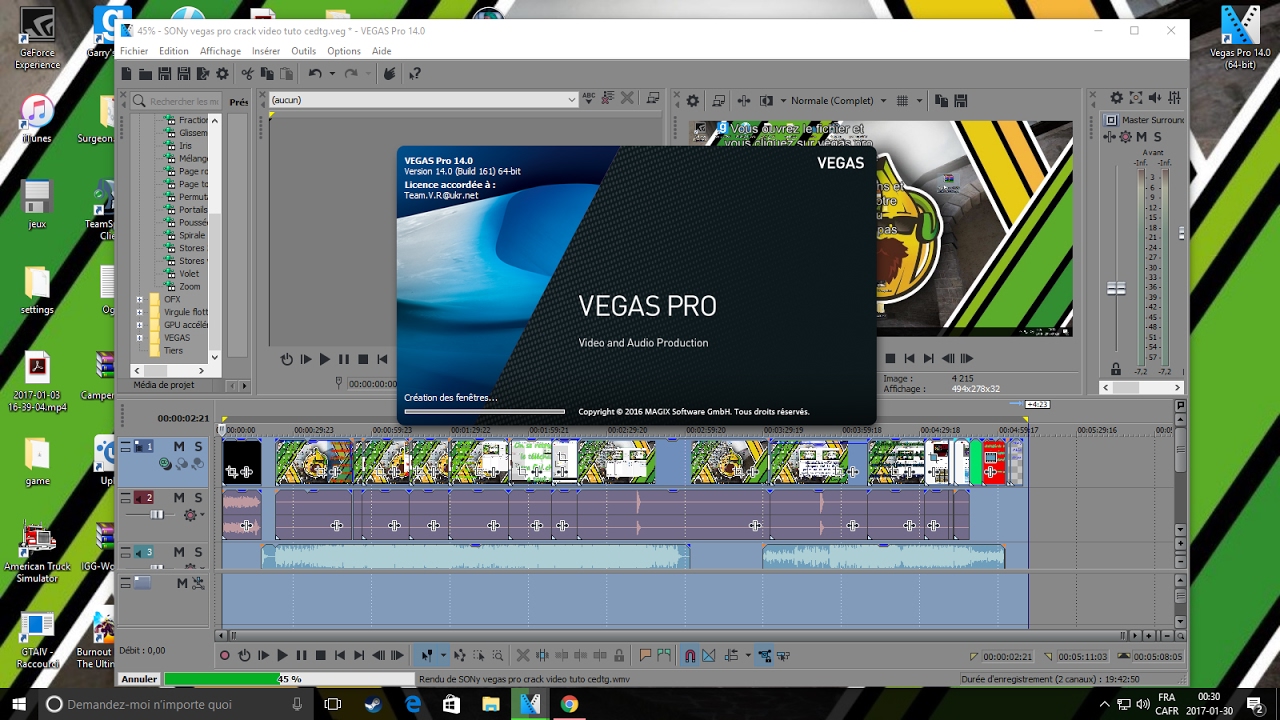Focus the Rechercher search field
Viewport: 1280px width, 720px height.
coord(177,101)
